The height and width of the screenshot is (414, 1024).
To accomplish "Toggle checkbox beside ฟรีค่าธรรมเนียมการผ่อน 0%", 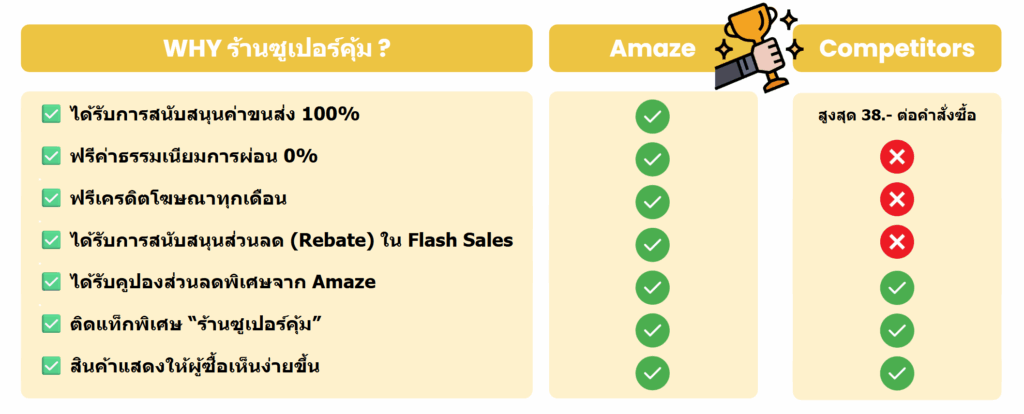I will (50, 156).
